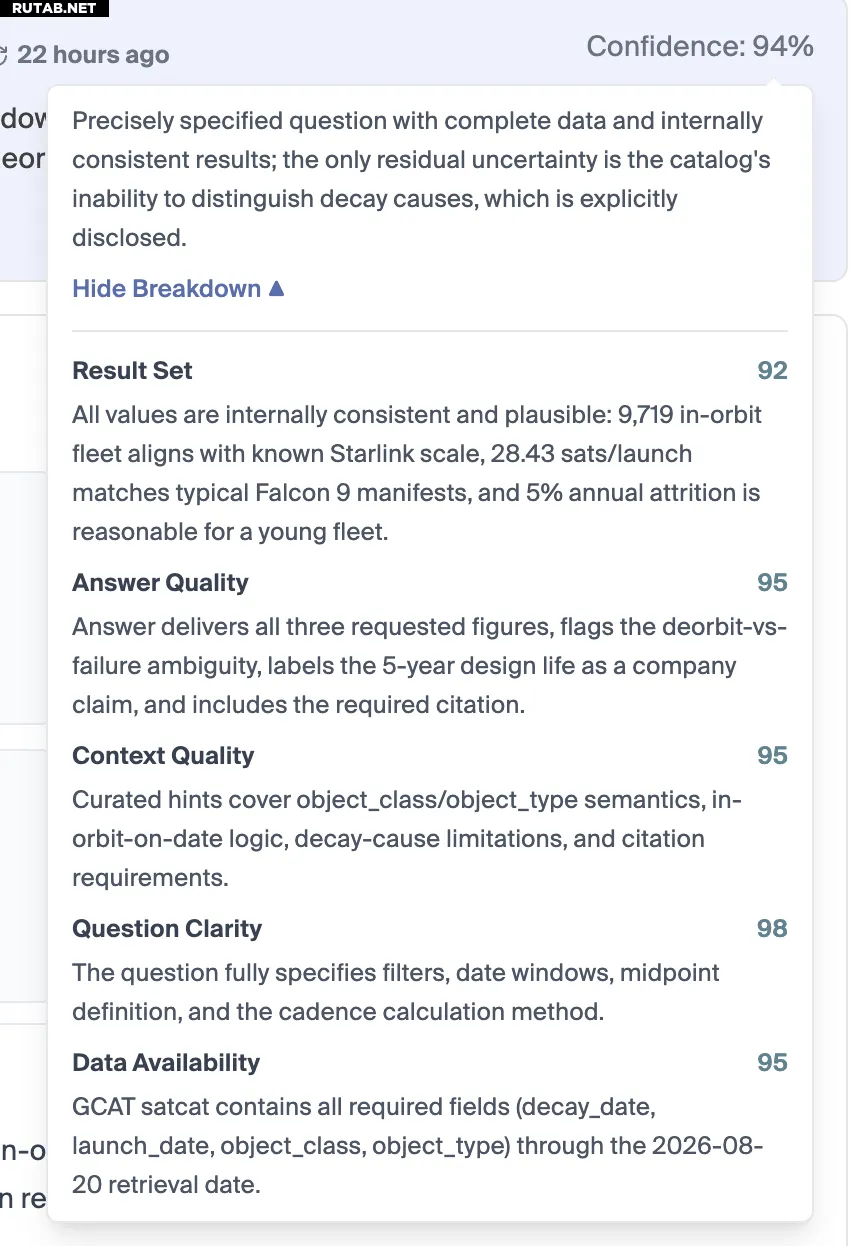This screenshot has width=850, height=1246.
Task: Click the Context Quality score value
Action: point(772,756)
